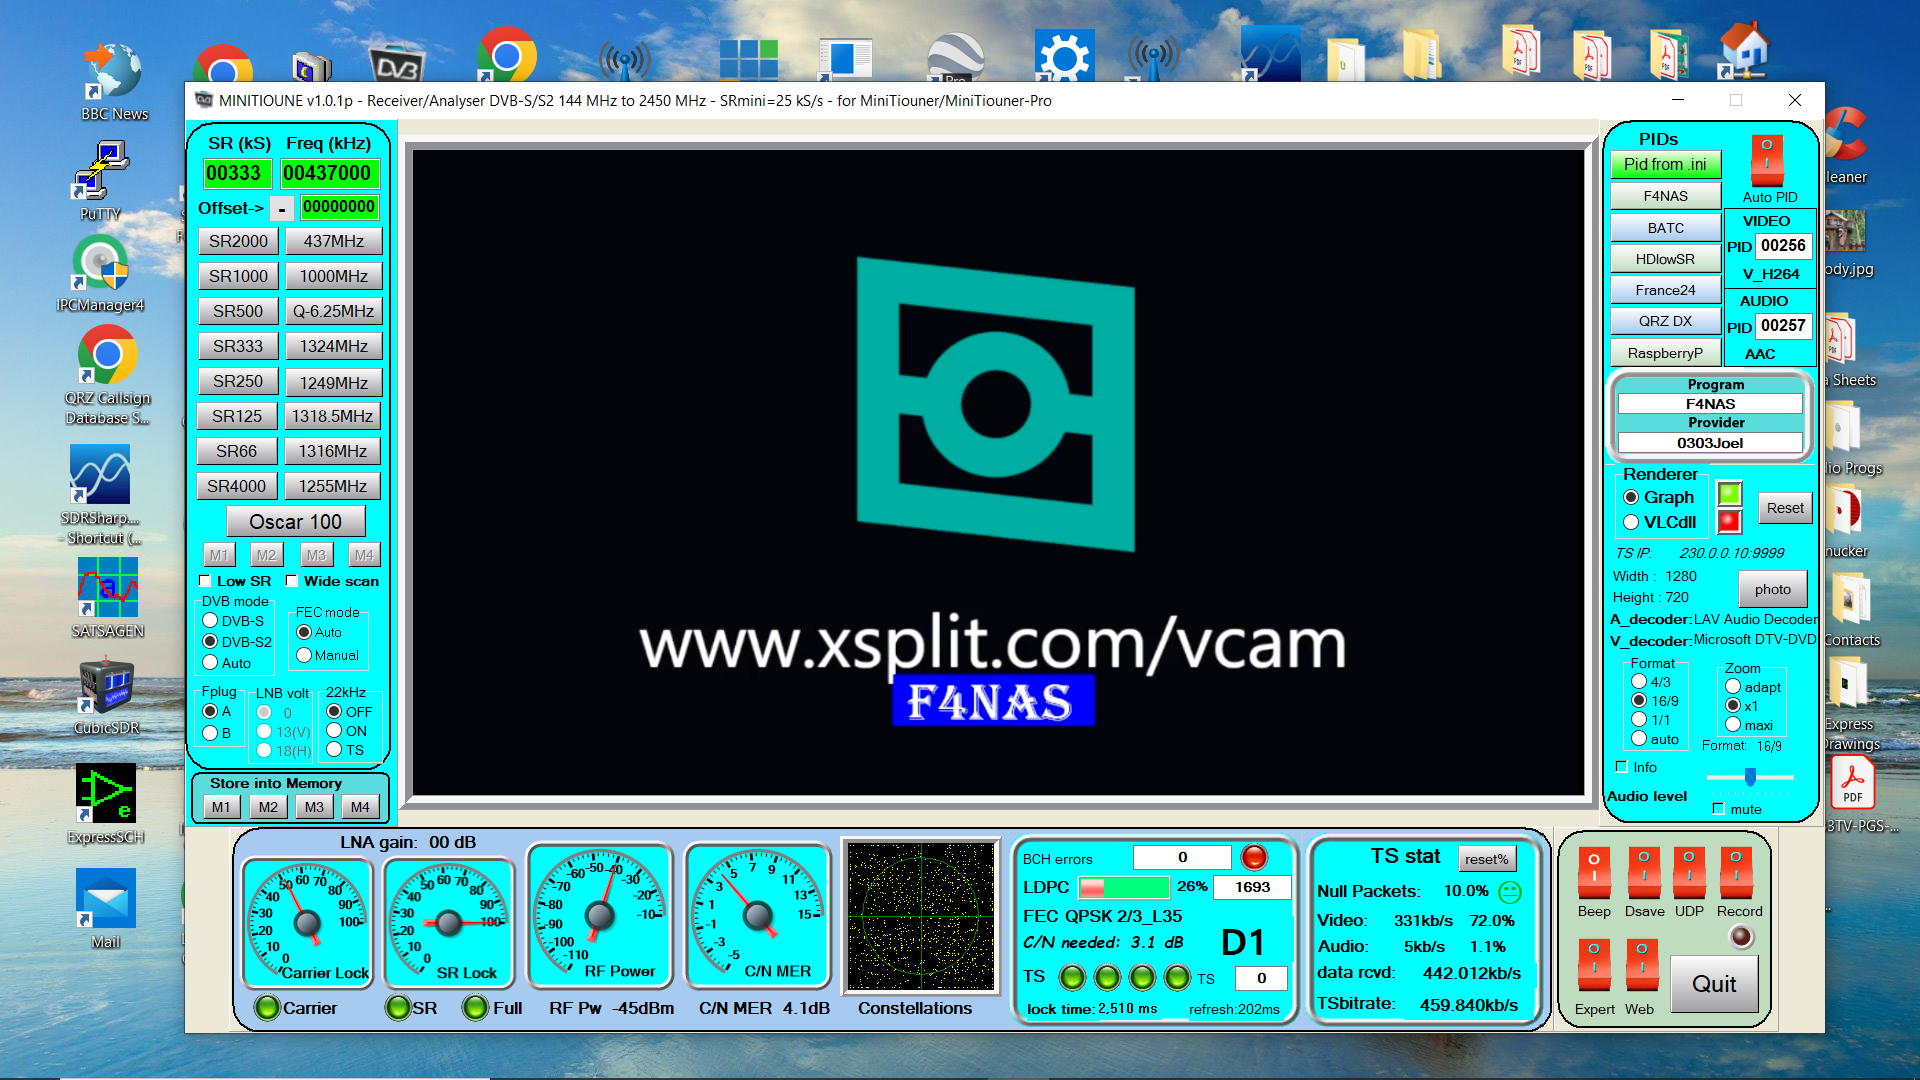Flip the Beep red switch
The width and height of the screenshot is (1920, 1080).
tap(1594, 872)
